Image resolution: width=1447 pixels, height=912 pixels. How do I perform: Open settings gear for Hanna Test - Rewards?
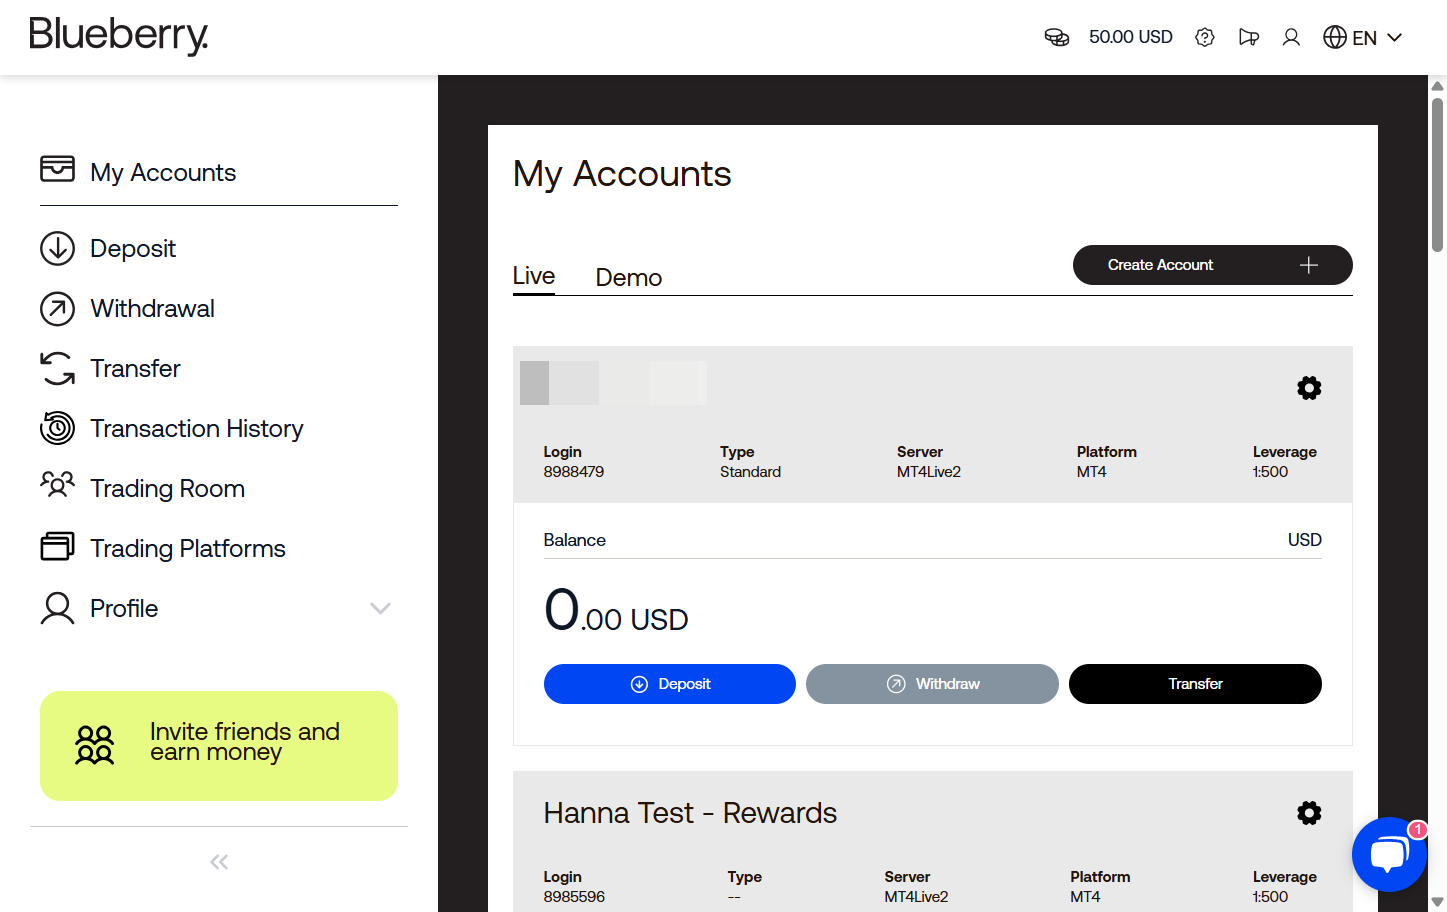coord(1309,813)
